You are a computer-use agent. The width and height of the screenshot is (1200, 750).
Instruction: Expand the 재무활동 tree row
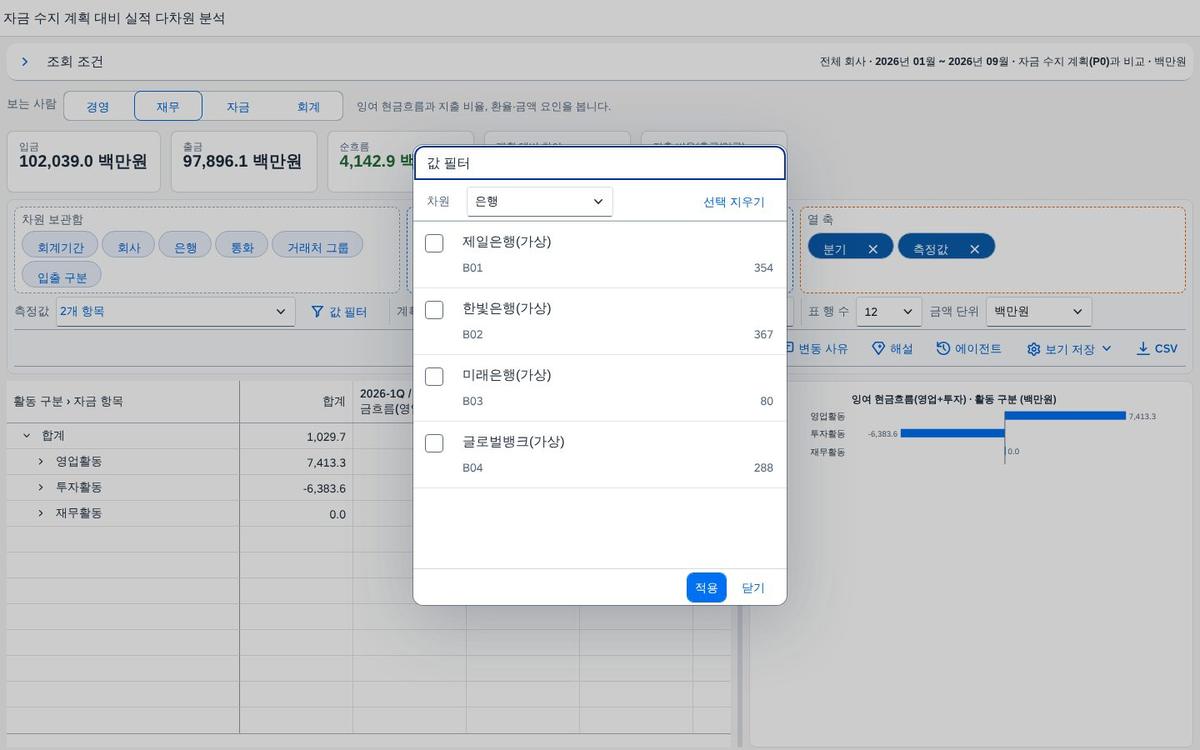[x=41, y=513]
